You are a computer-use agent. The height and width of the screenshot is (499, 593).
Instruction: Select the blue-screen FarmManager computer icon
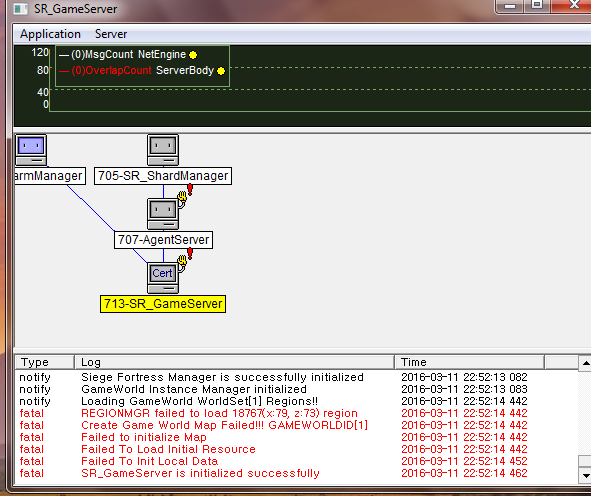pos(31,150)
